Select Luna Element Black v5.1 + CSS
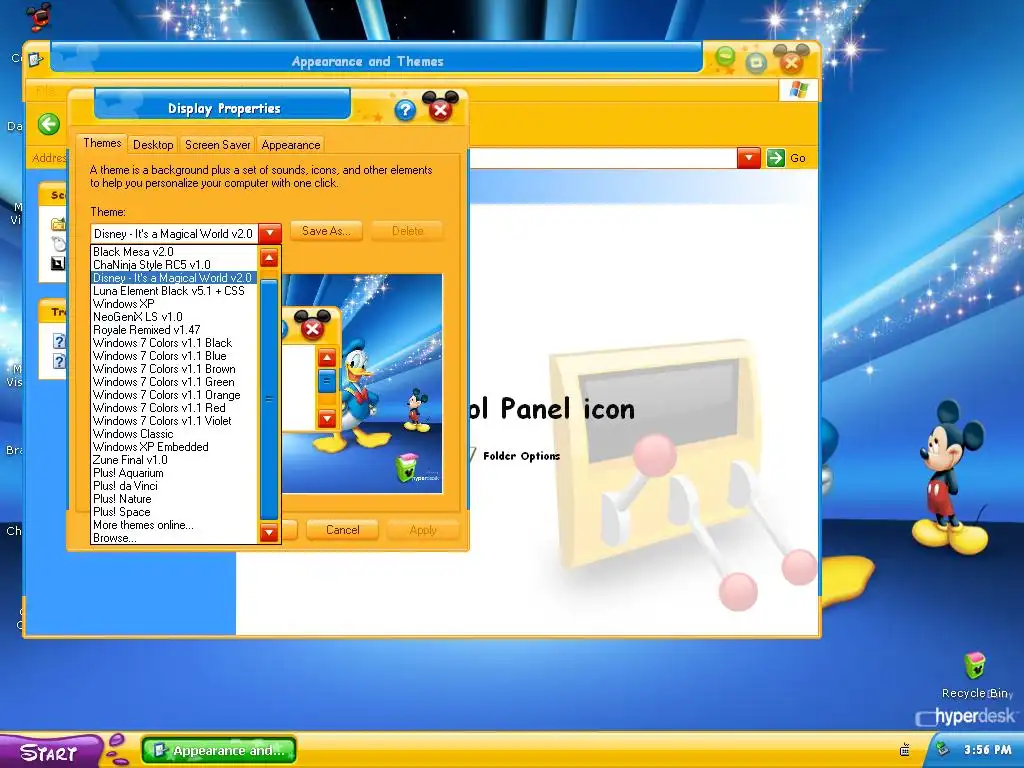The image size is (1024, 768). (174, 291)
